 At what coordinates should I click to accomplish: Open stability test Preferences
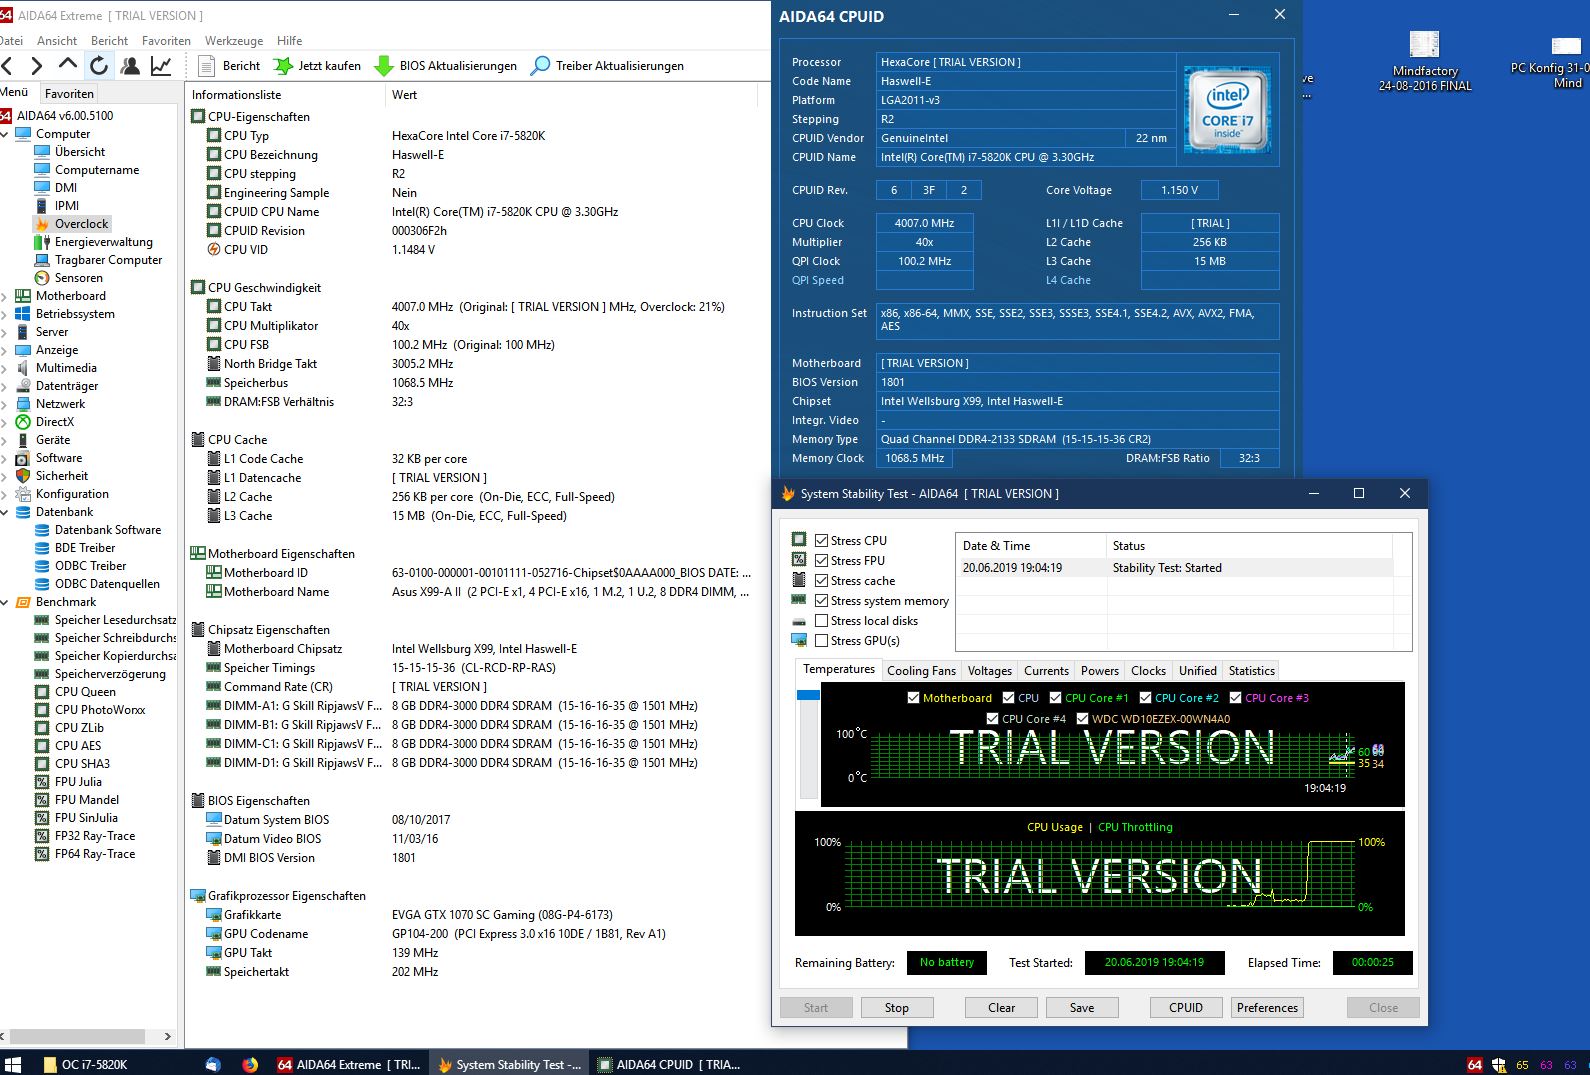click(x=1267, y=1008)
